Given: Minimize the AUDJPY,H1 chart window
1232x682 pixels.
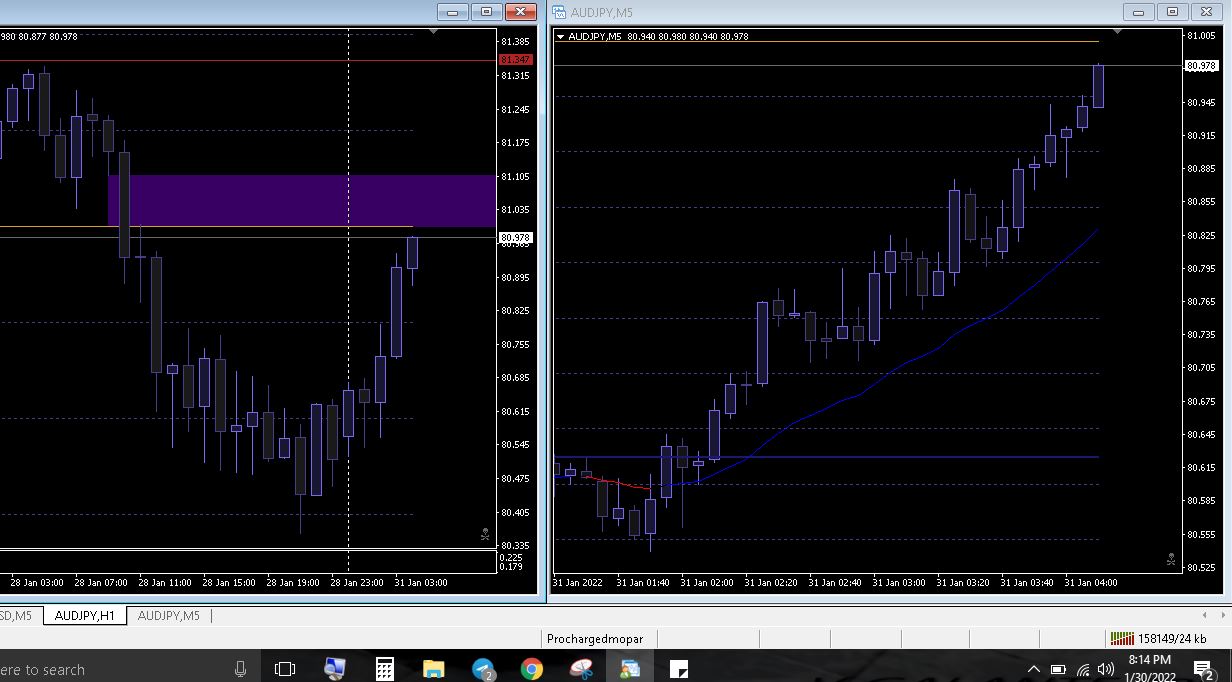Looking at the screenshot, I should click(454, 12).
